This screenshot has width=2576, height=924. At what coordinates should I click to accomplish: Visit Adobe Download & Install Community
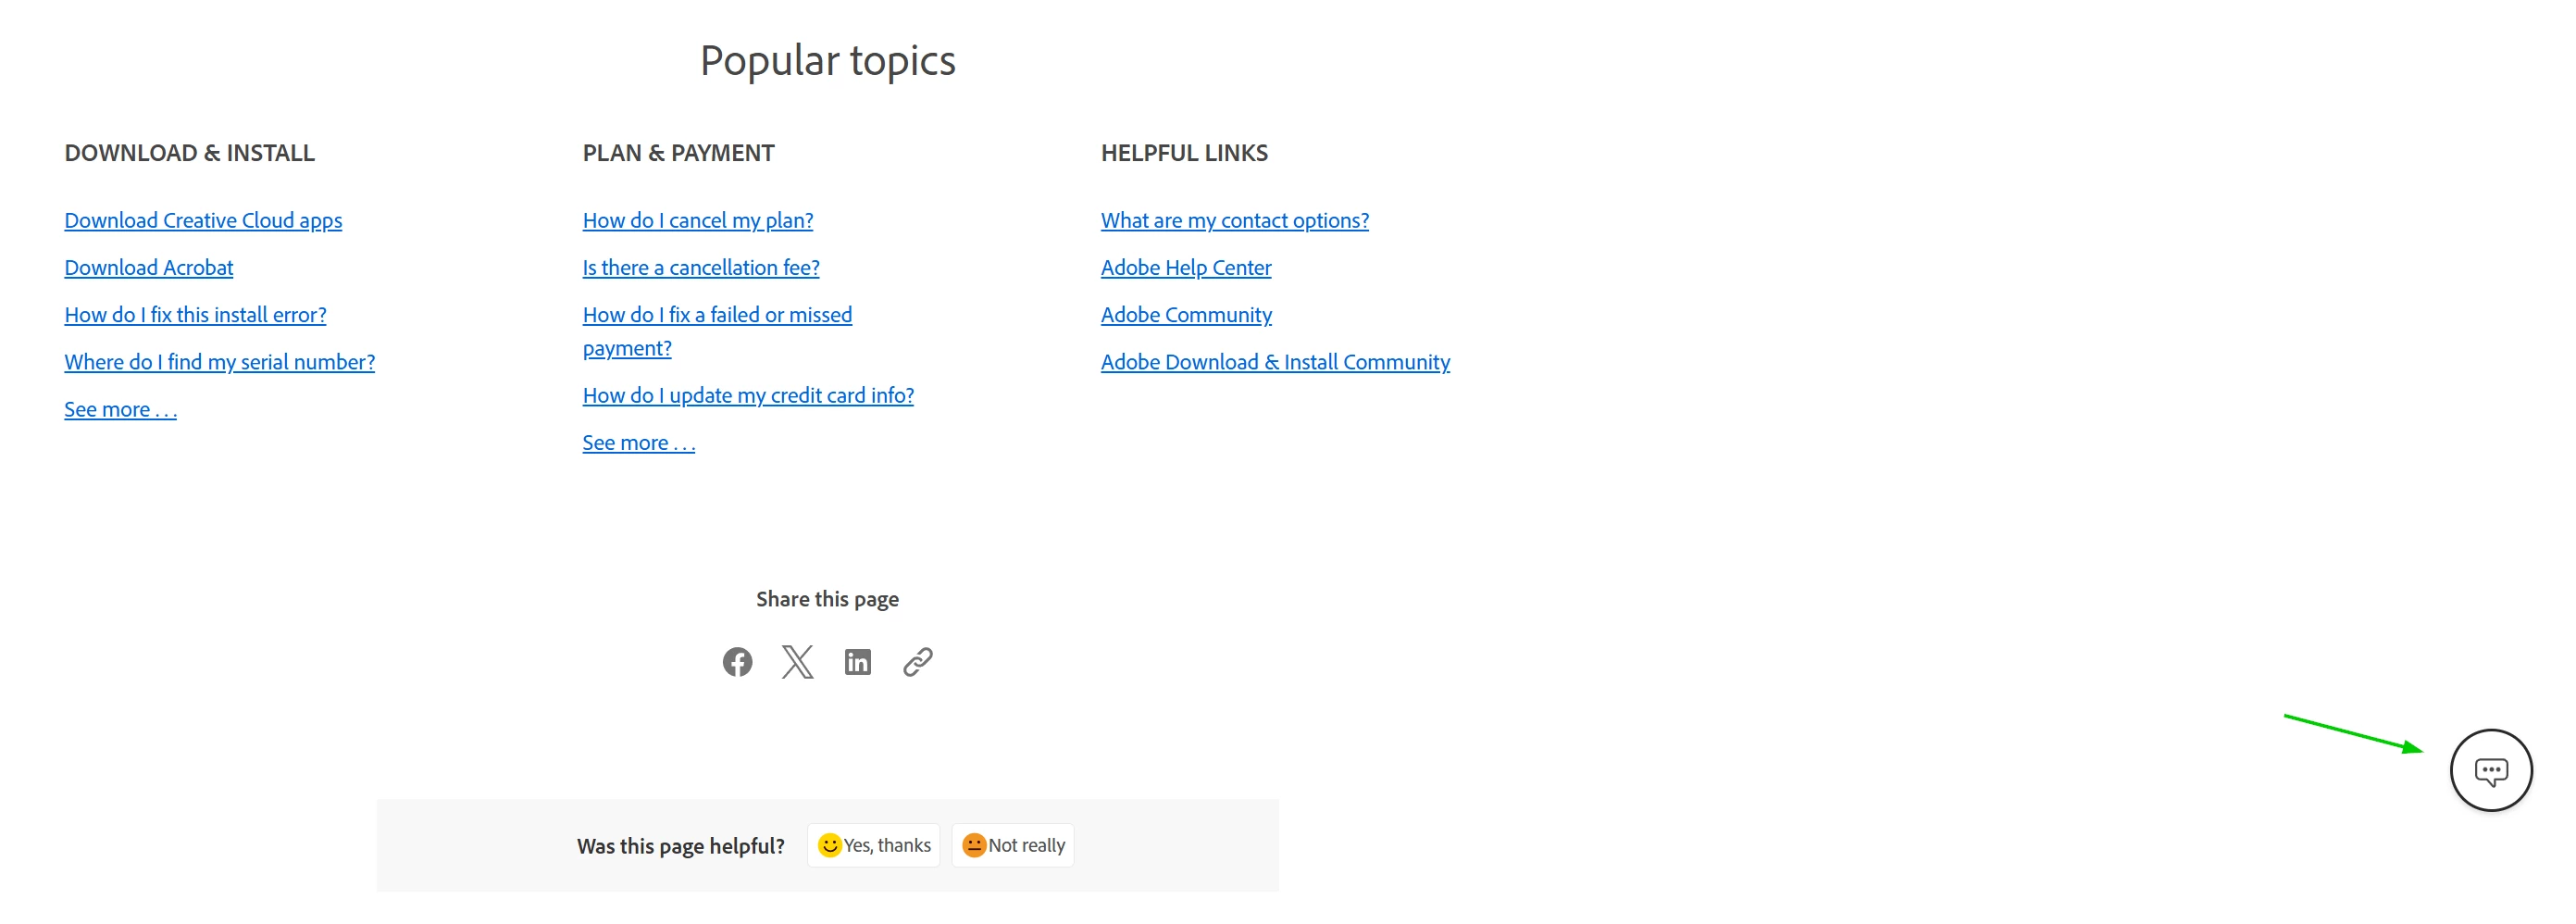tap(1275, 362)
